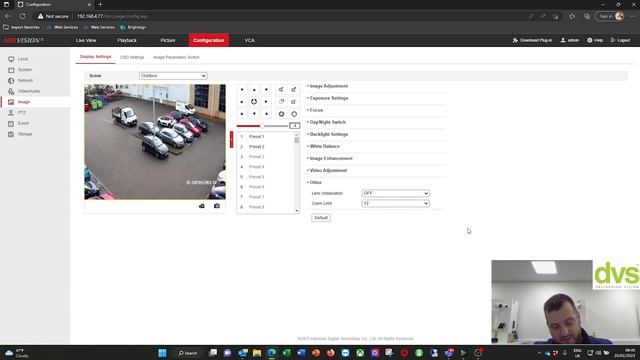The image size is (640, 360).
Task: Expand the Backlight Settings section
Action: [x=328, y=134]
